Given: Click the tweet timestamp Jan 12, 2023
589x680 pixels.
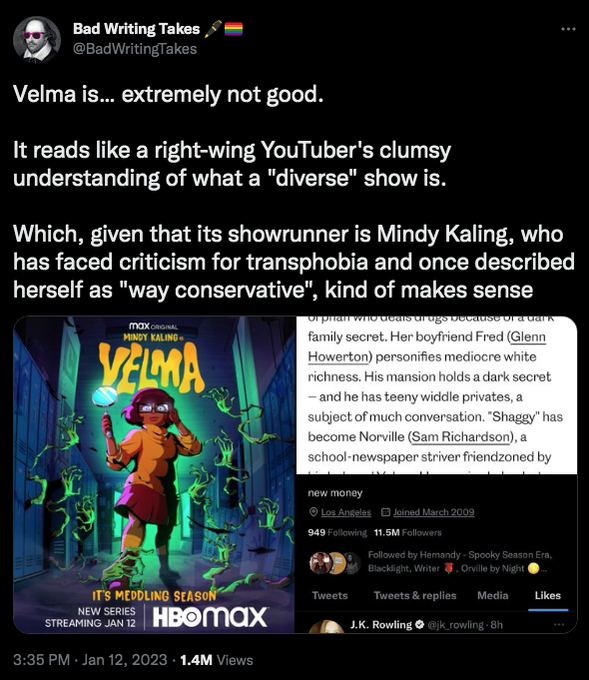Looking at the screenshot, I should pos(124,660).
